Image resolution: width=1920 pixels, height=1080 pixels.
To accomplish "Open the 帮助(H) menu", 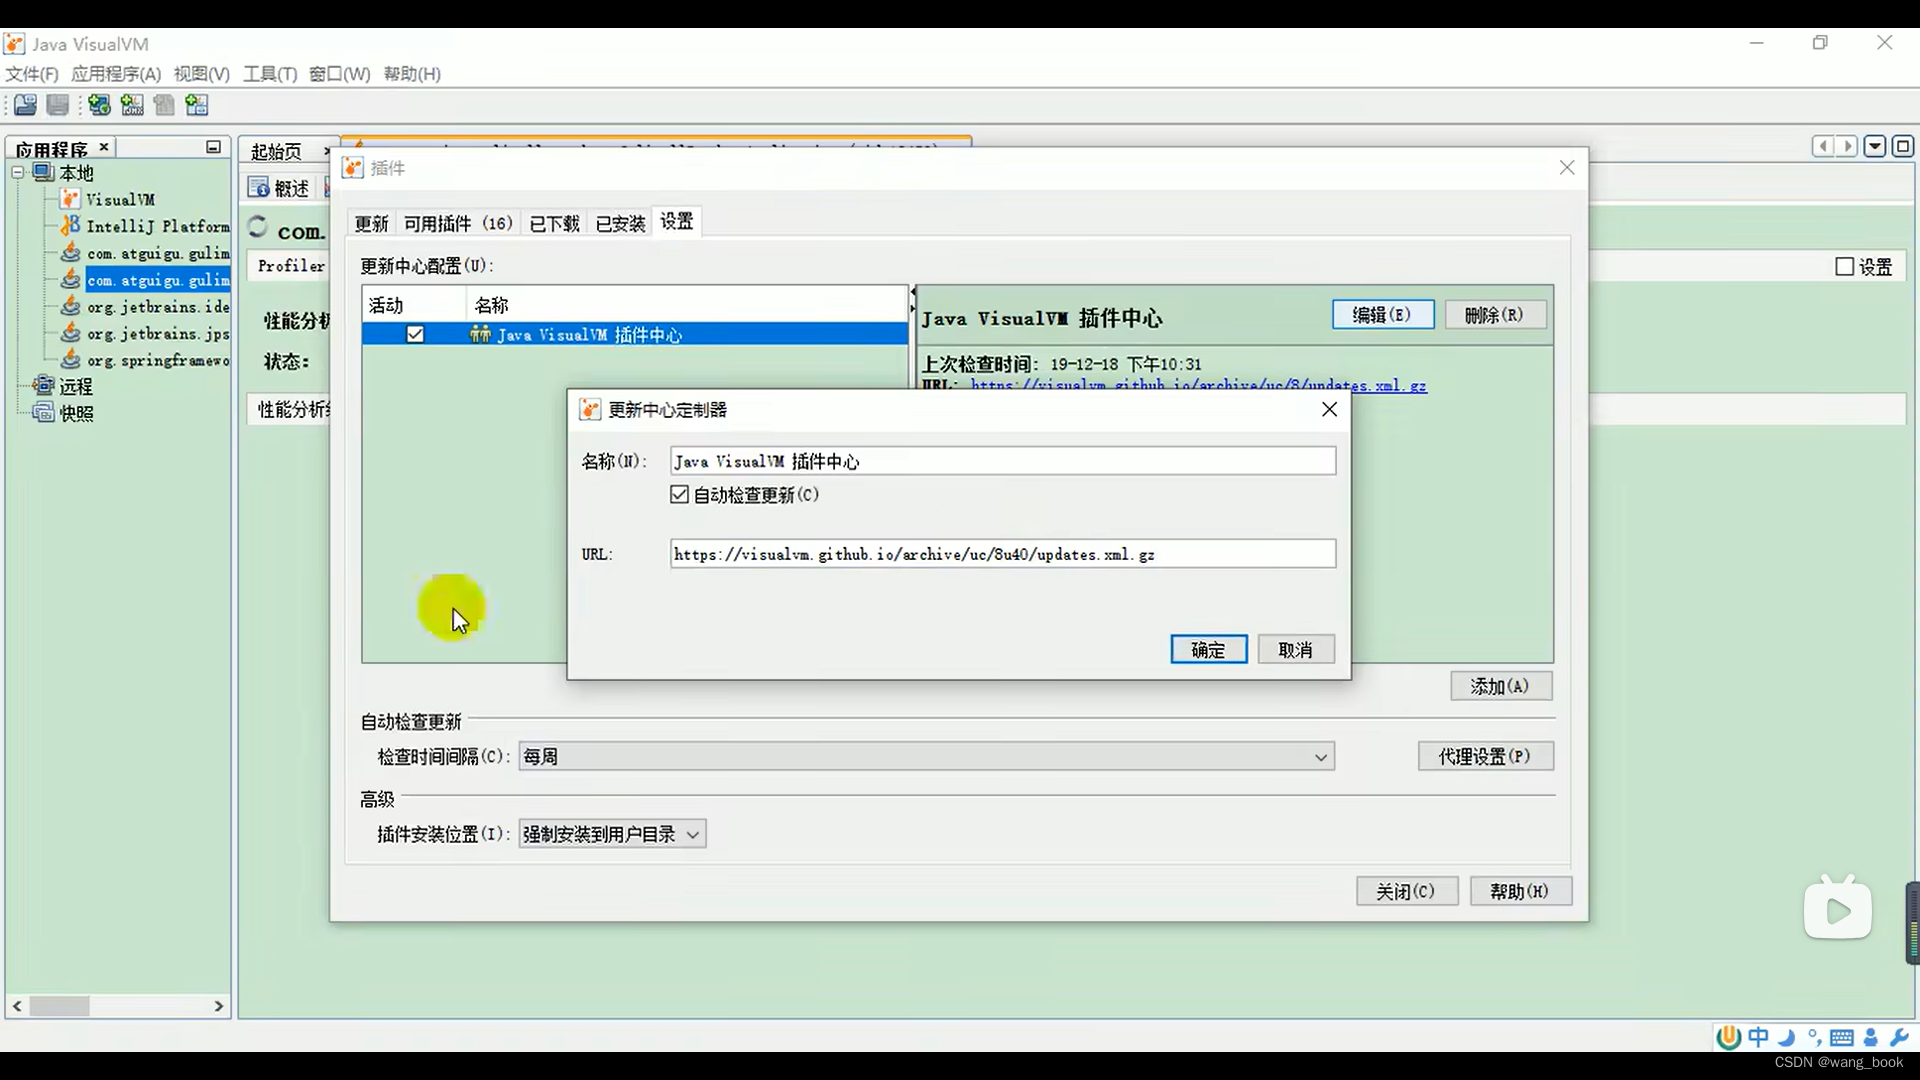I will (x=412, y=74).
